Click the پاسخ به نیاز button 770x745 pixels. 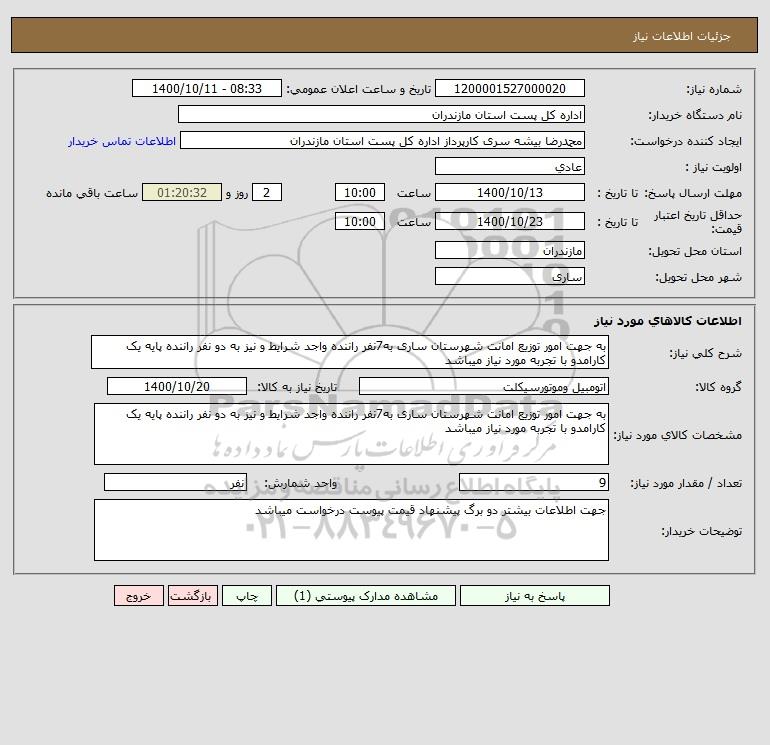click(x=534, y=596)
